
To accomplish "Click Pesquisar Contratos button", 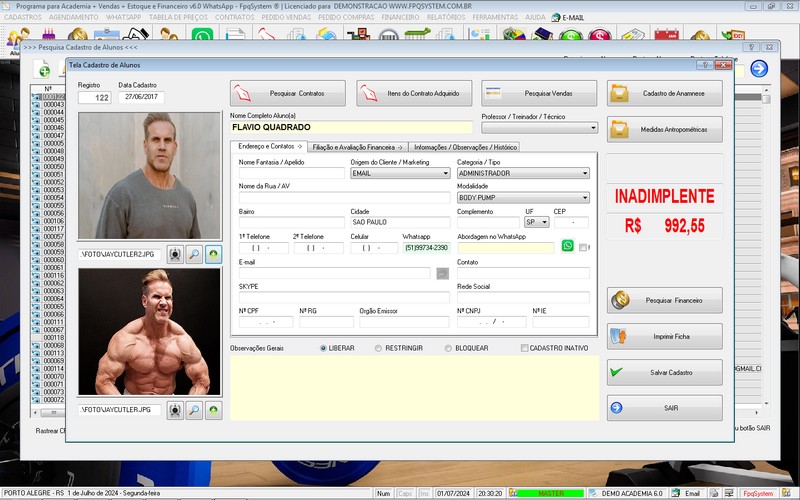I will tap(288, 93).
